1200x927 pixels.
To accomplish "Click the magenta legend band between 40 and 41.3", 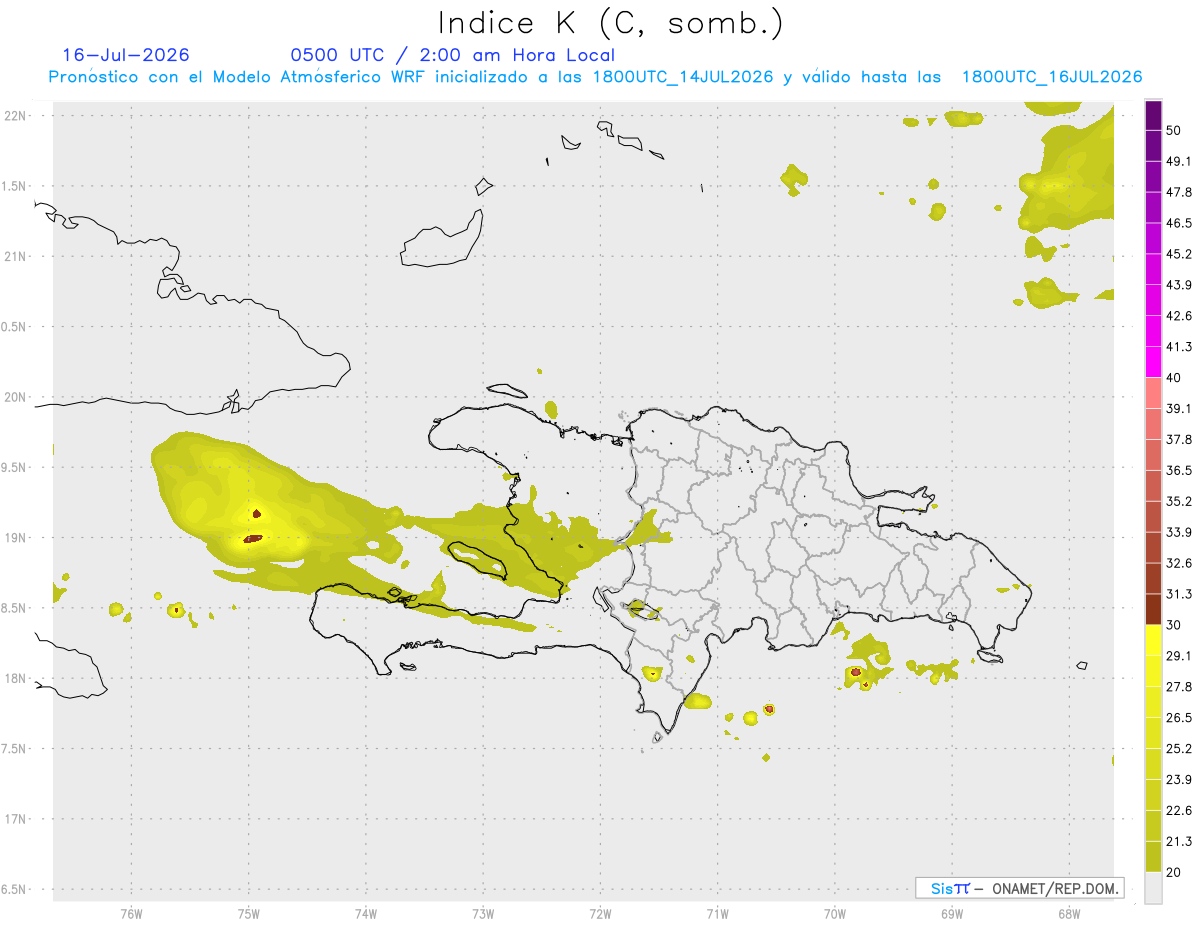I will (x=1153, y=362).
